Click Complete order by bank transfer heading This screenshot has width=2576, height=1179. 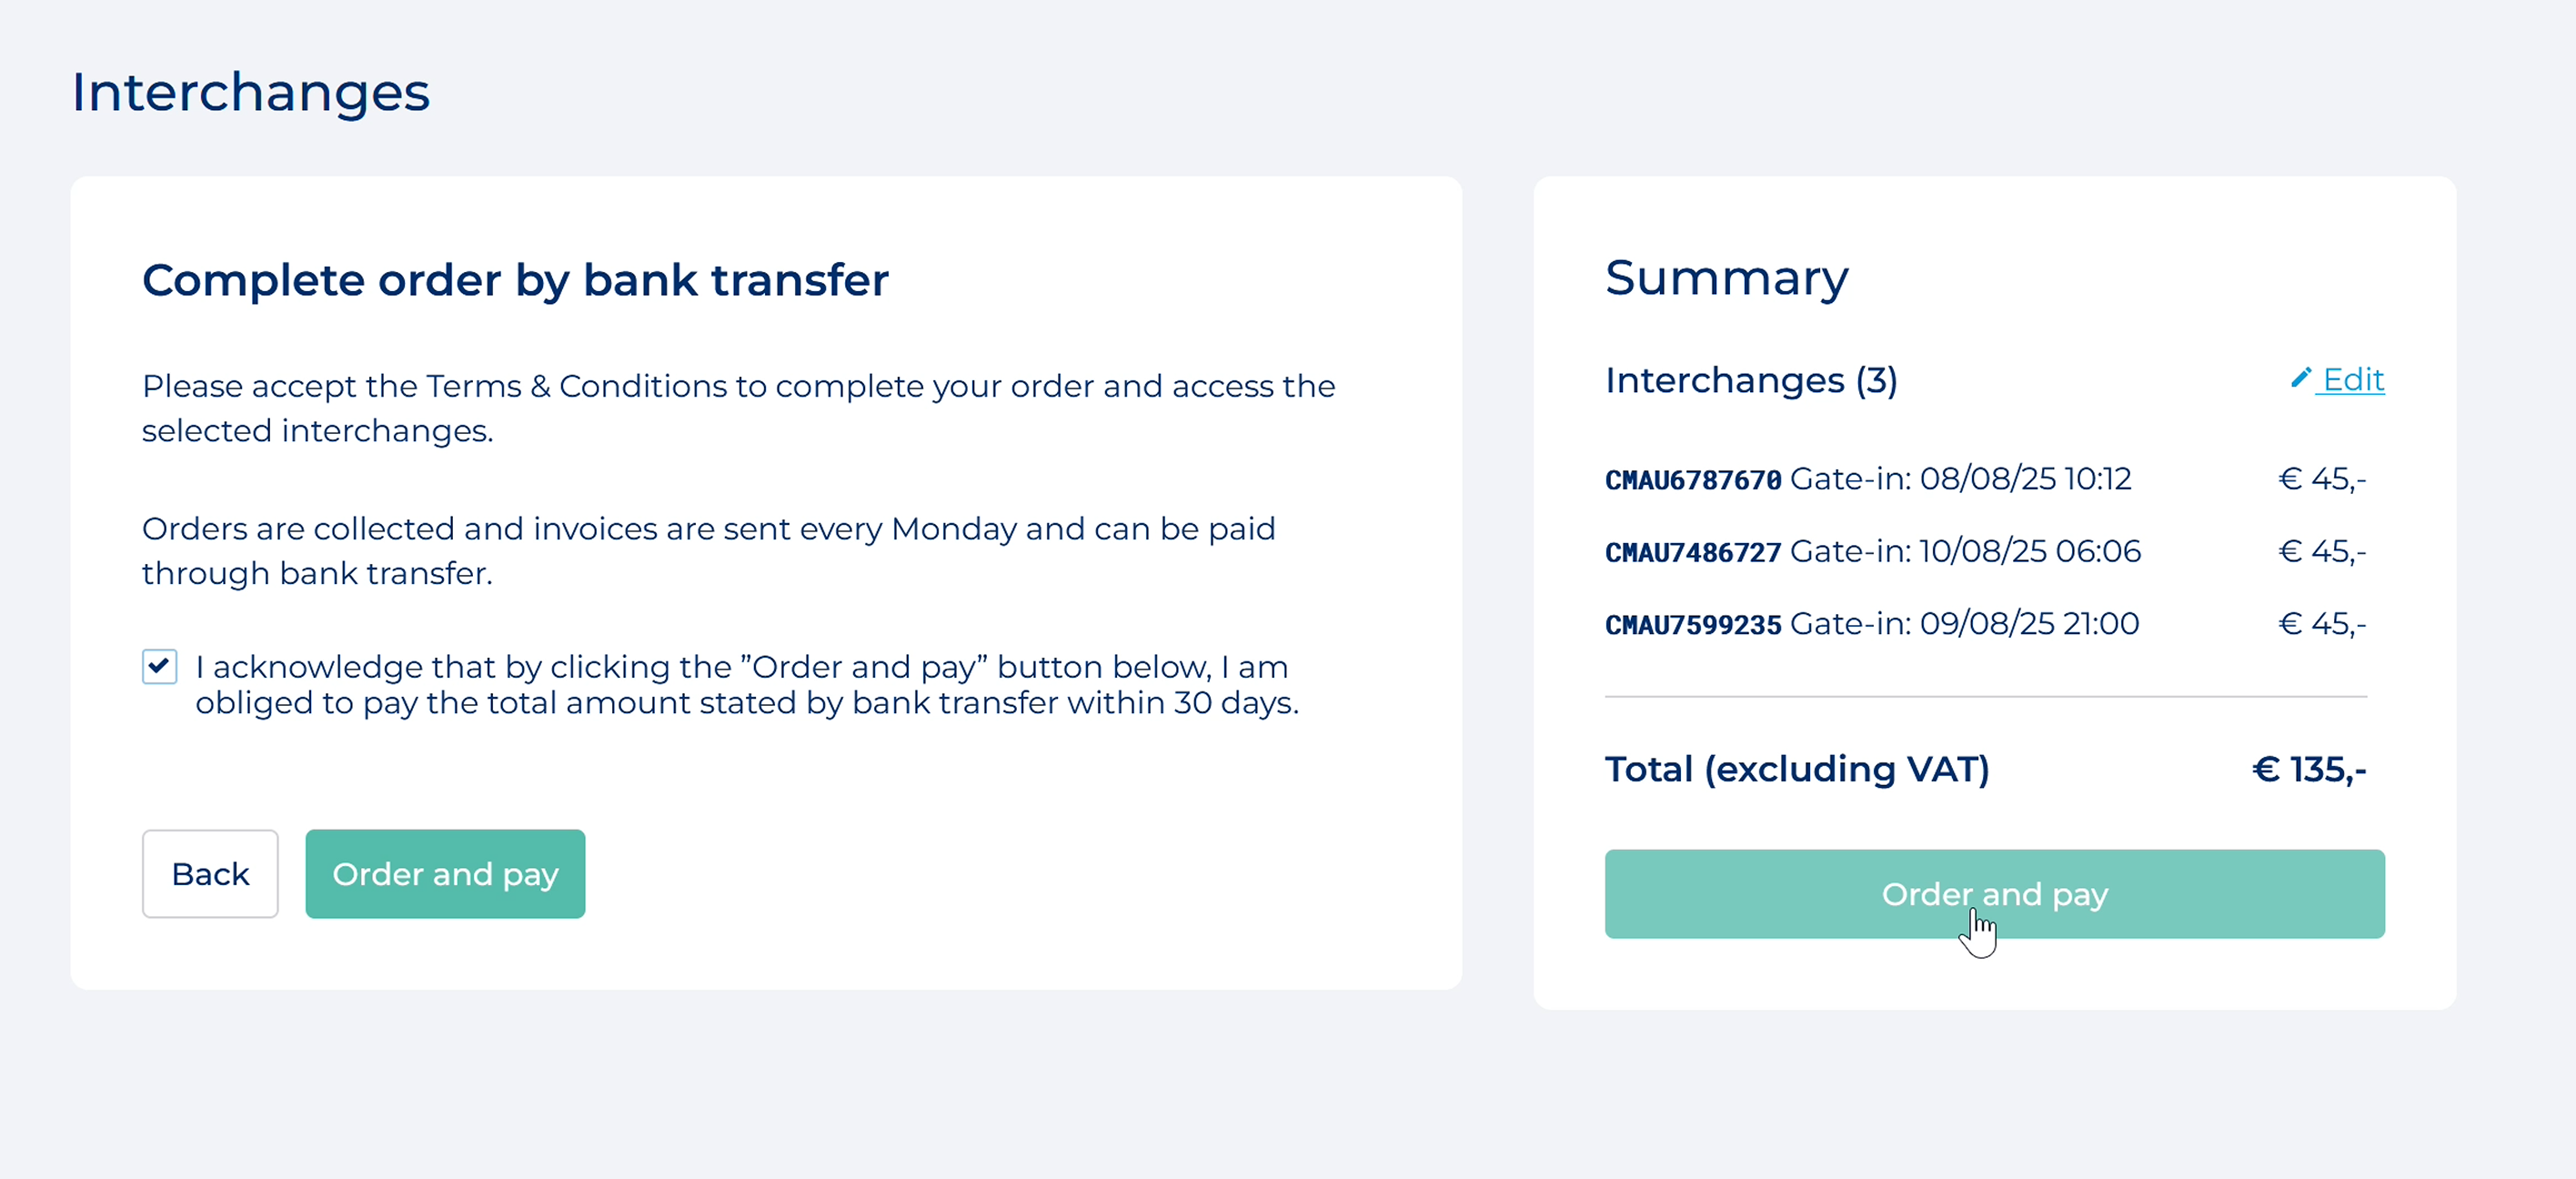pyautogui.click(x=515, y=279)
